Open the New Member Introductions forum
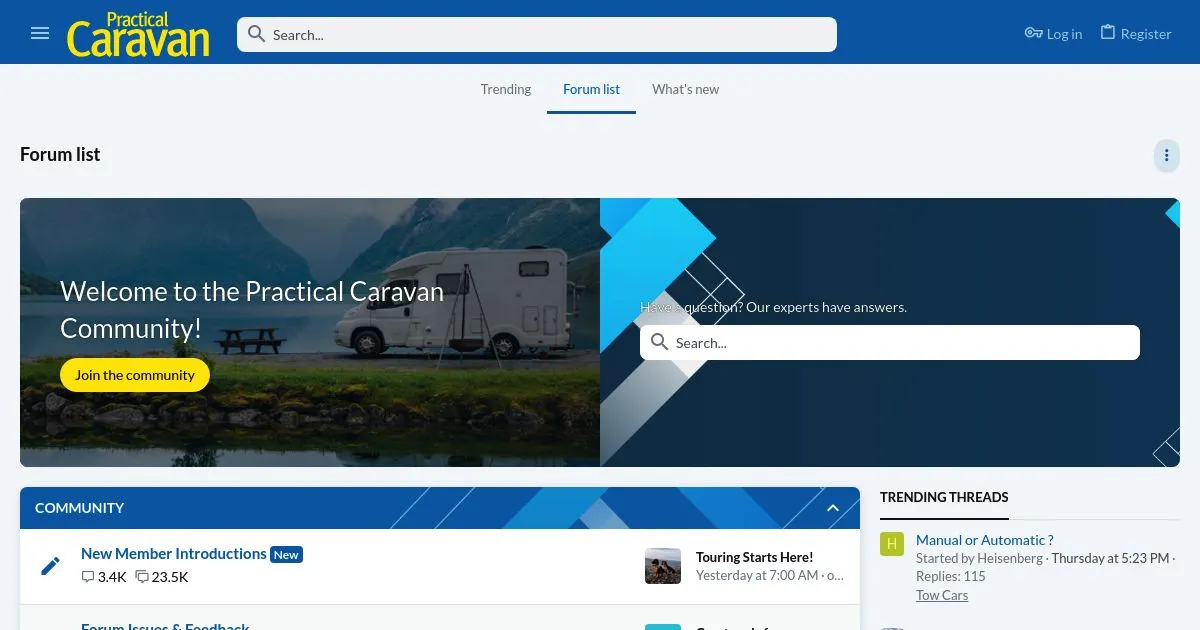 173,553
